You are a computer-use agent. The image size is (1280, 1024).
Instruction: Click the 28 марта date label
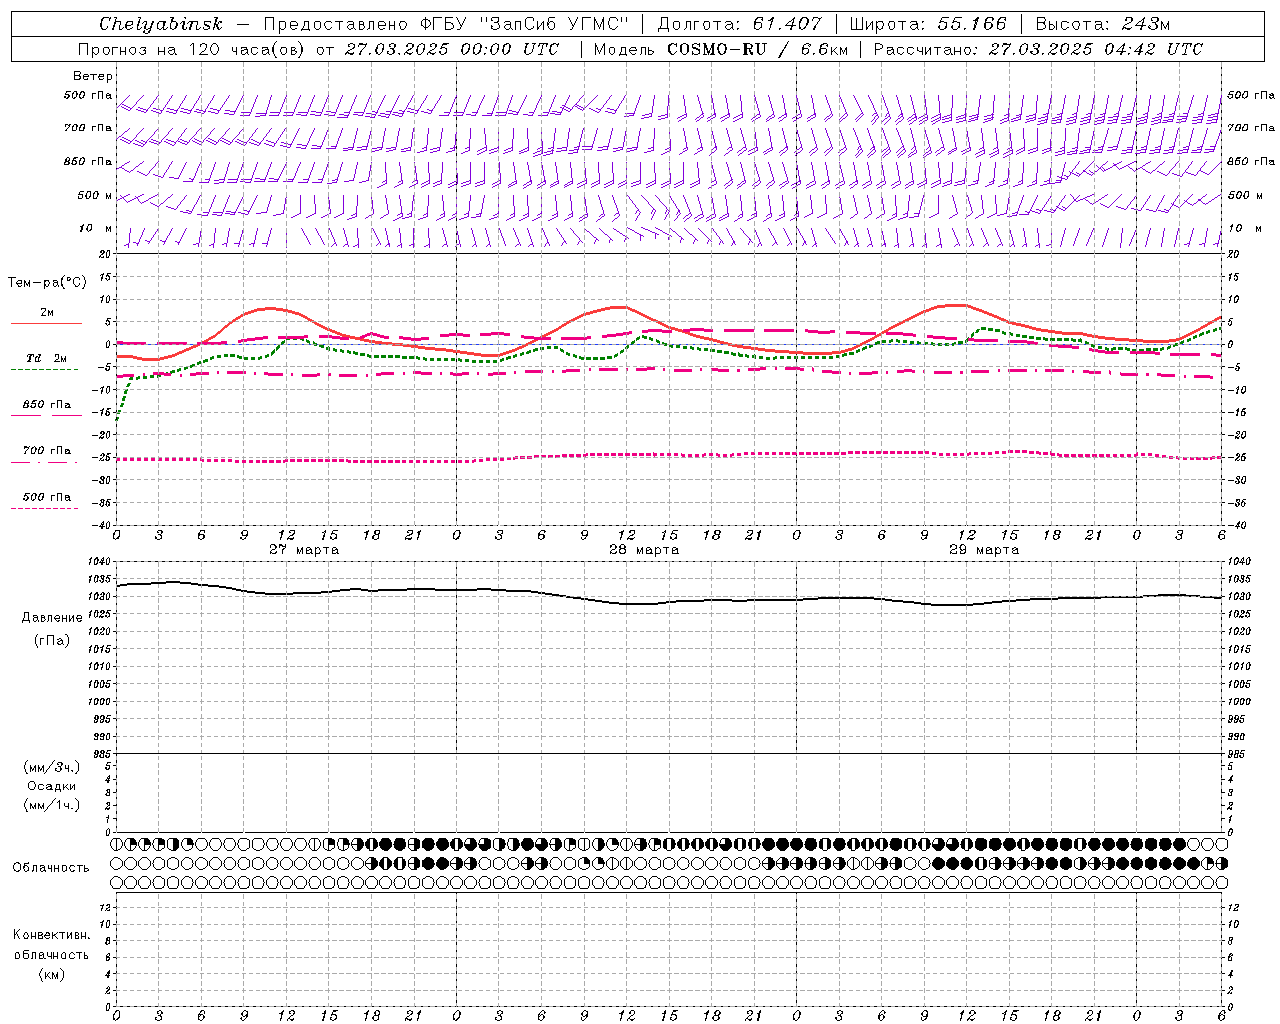pos(644,550)
